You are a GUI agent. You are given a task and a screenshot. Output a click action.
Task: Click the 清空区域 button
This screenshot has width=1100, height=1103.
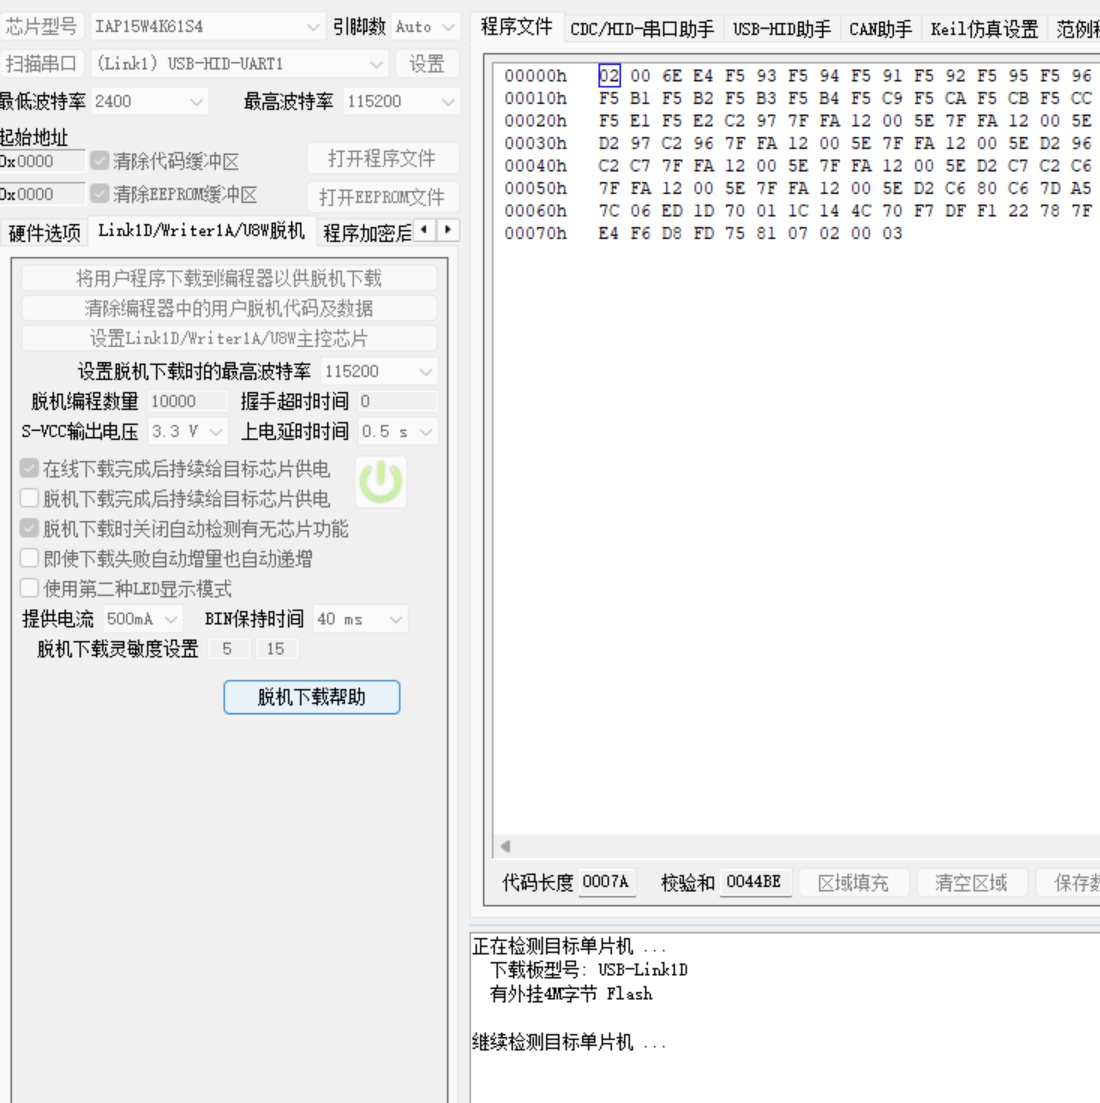970,882
